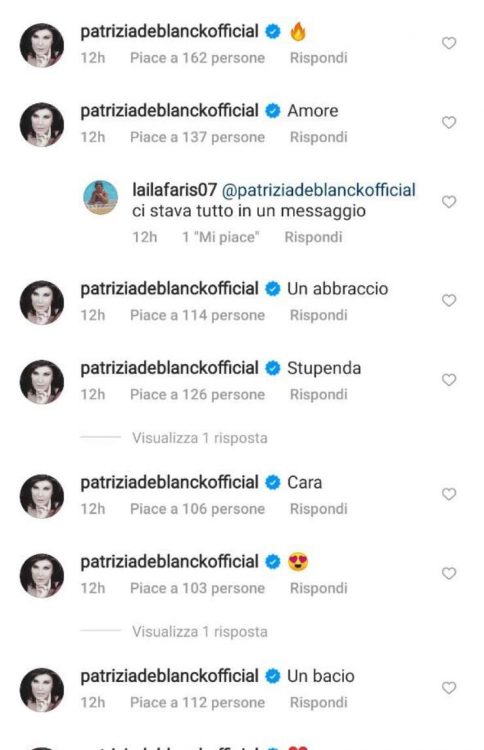The width and height of the screenshot is (484, 750).
Task: Reply to the 'Amore' comment
Action: tap(319, 138)
